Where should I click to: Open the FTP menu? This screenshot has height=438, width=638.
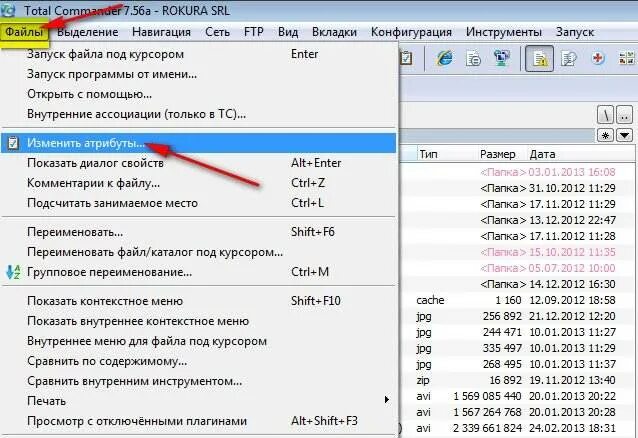point(254,32)
